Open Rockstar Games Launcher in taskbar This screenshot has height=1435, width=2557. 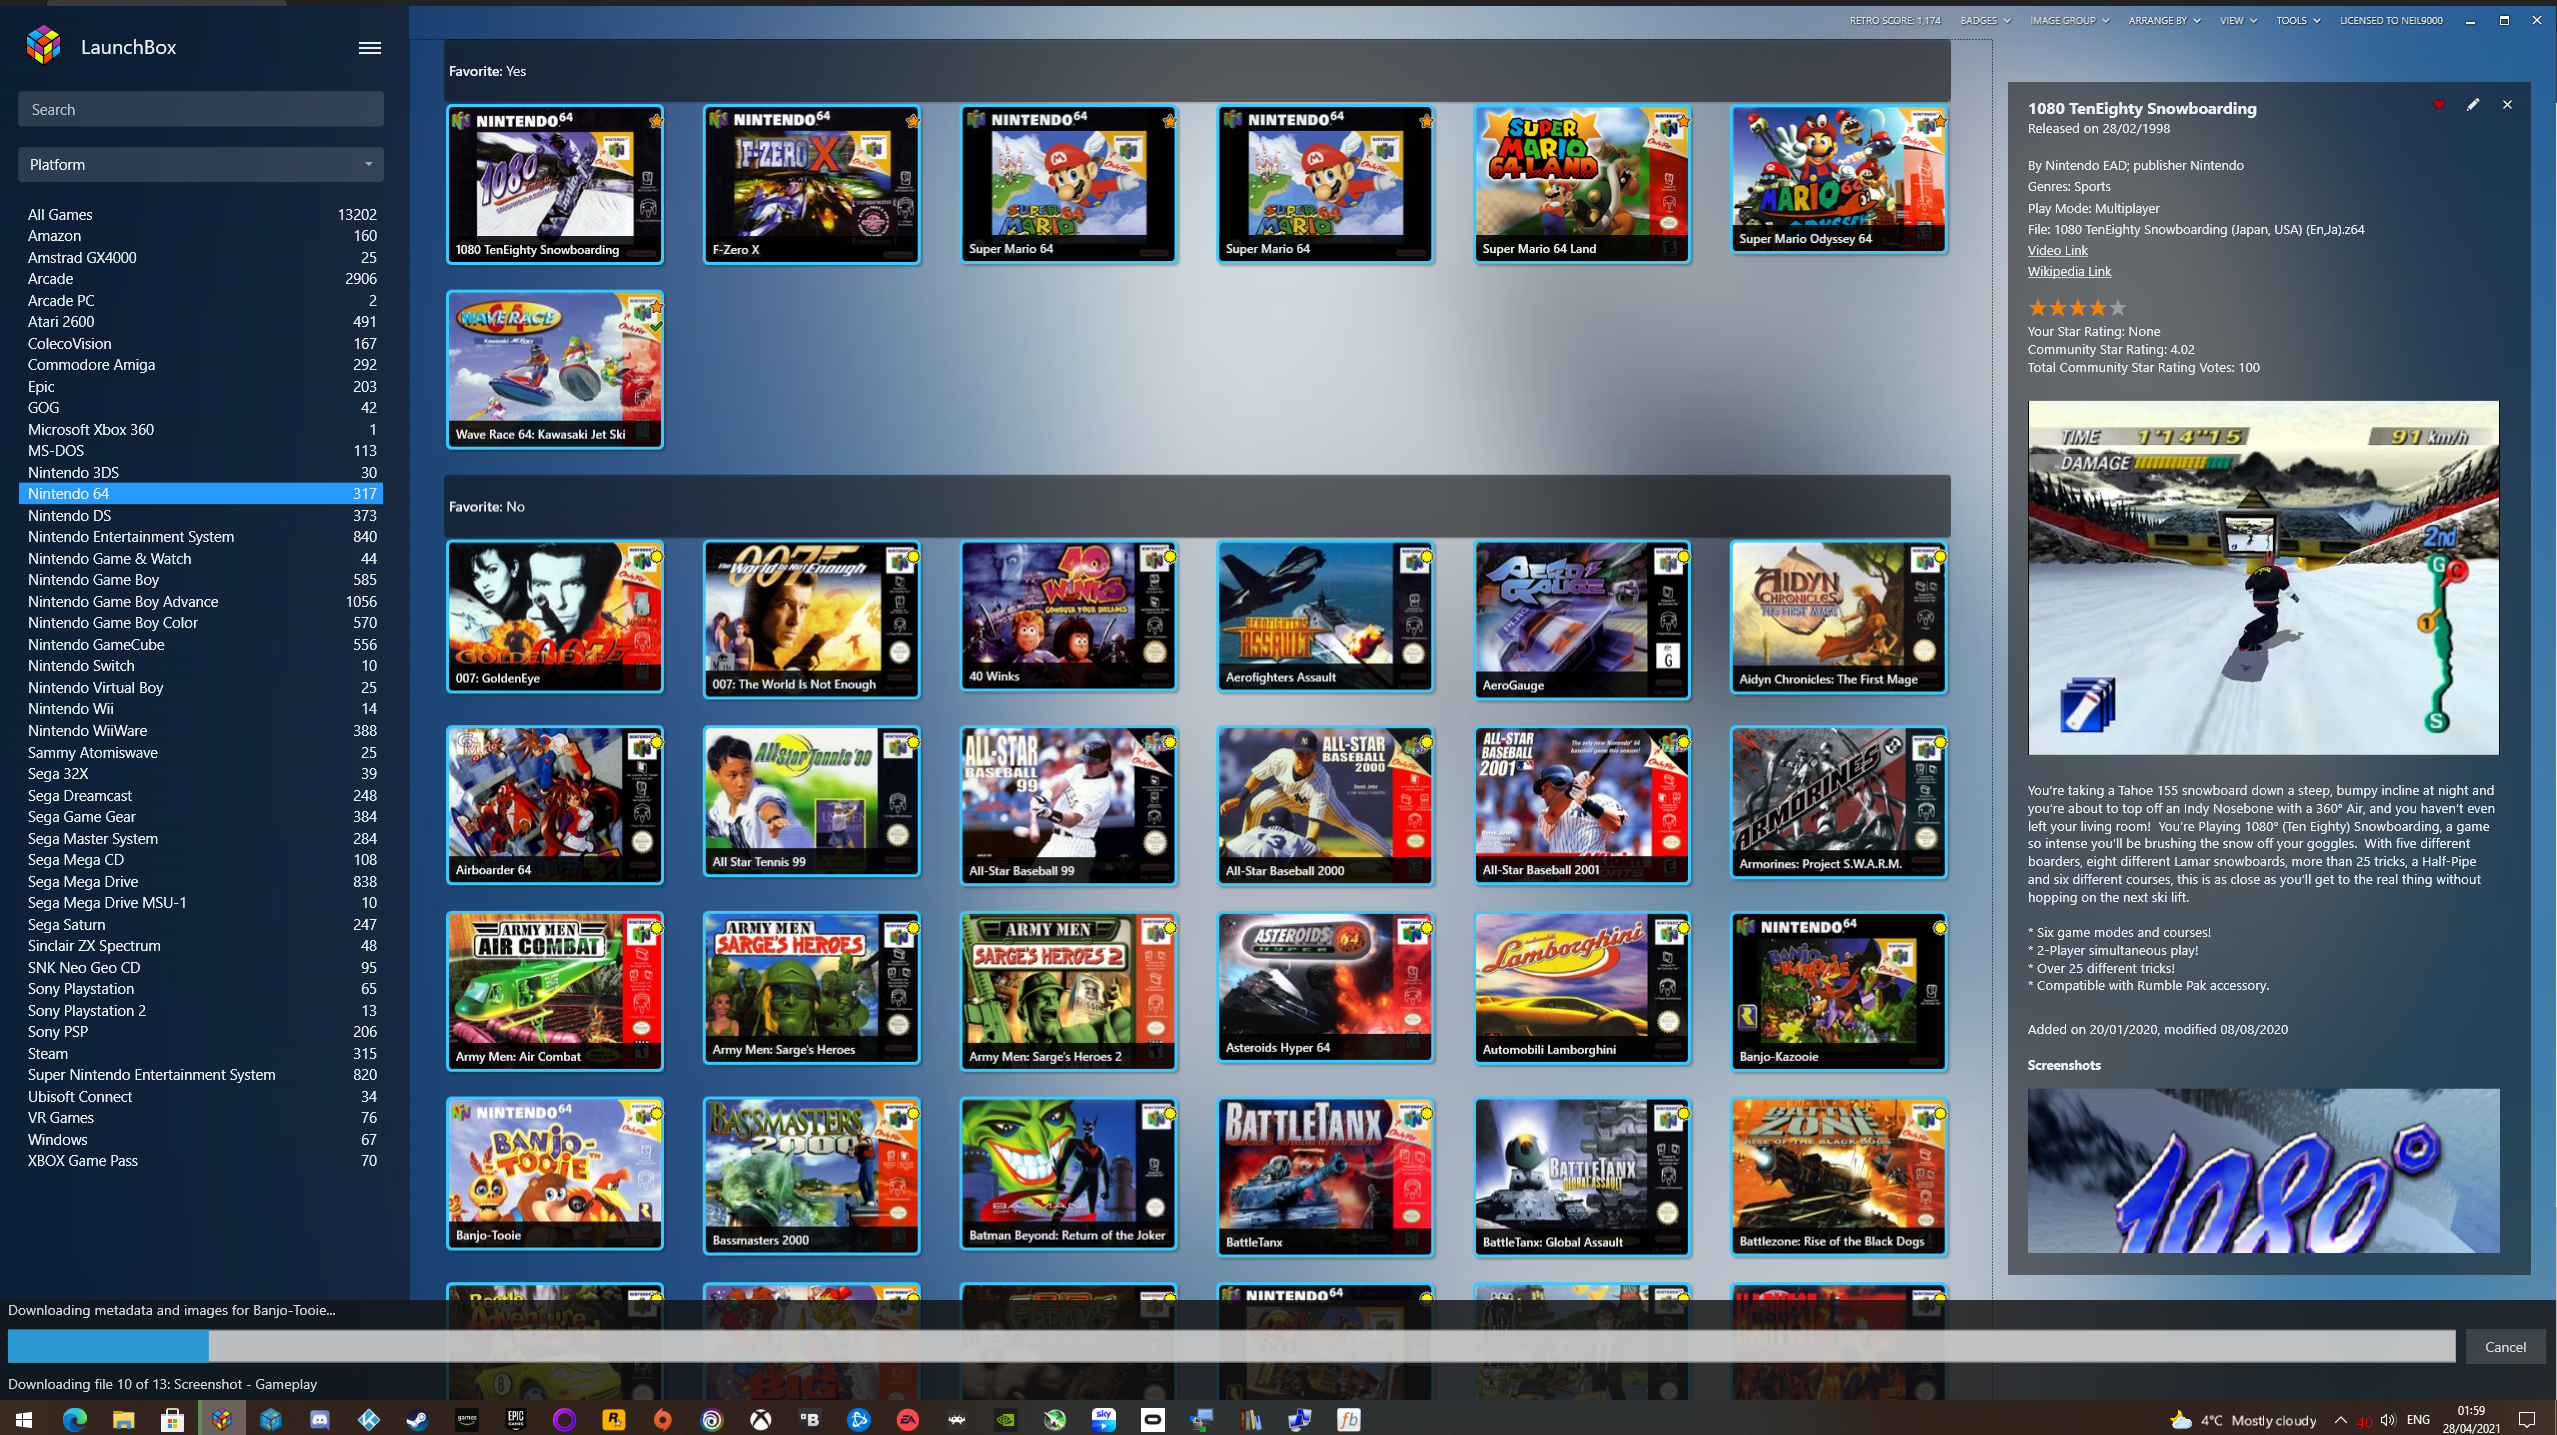click(613, 1419)
